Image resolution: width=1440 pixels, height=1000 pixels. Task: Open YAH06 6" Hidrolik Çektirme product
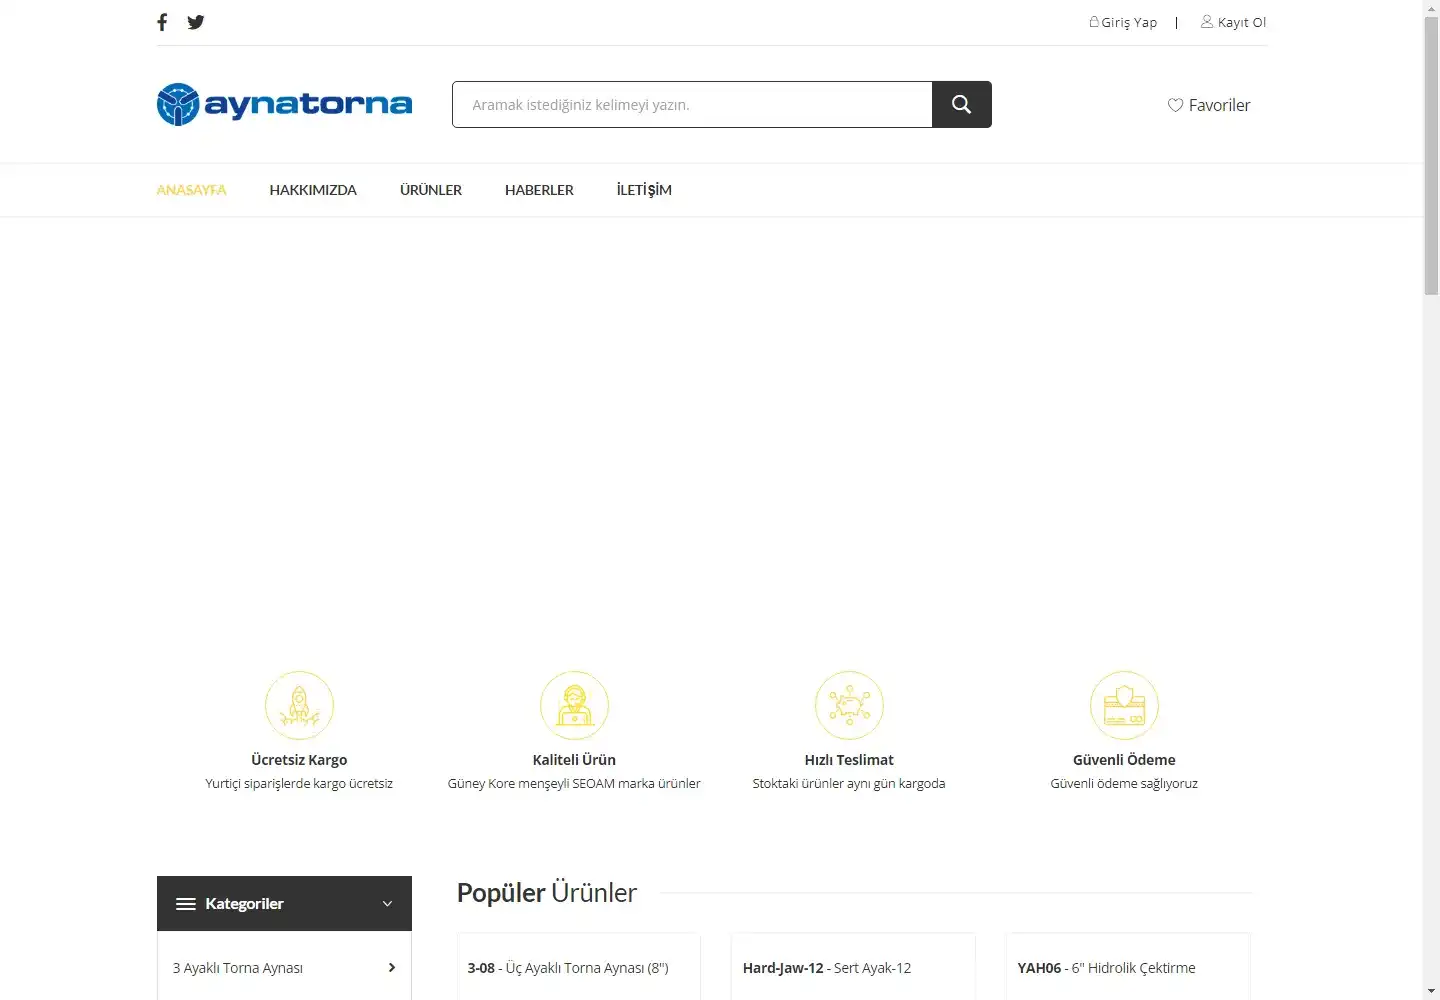1106,967
